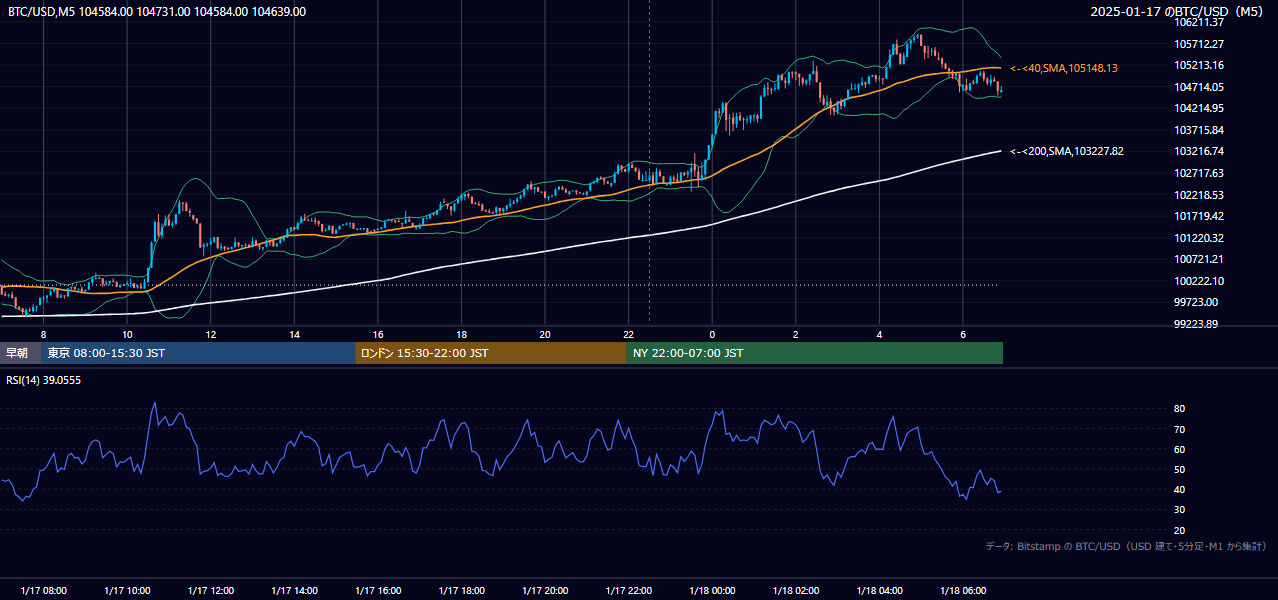Click the bottom date label 1/18 06:00

coord(963,591)
